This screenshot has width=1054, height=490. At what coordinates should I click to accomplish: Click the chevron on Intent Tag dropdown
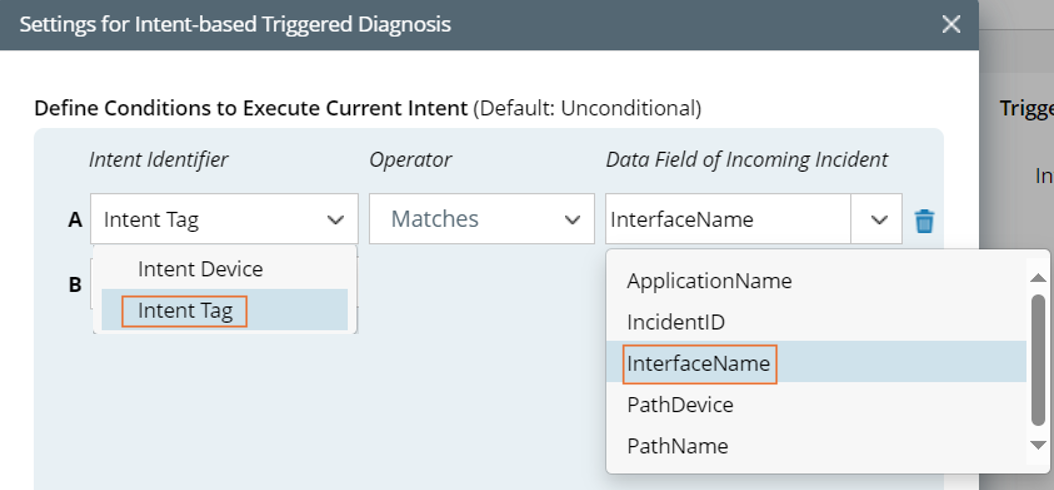(x=336, y=220)
